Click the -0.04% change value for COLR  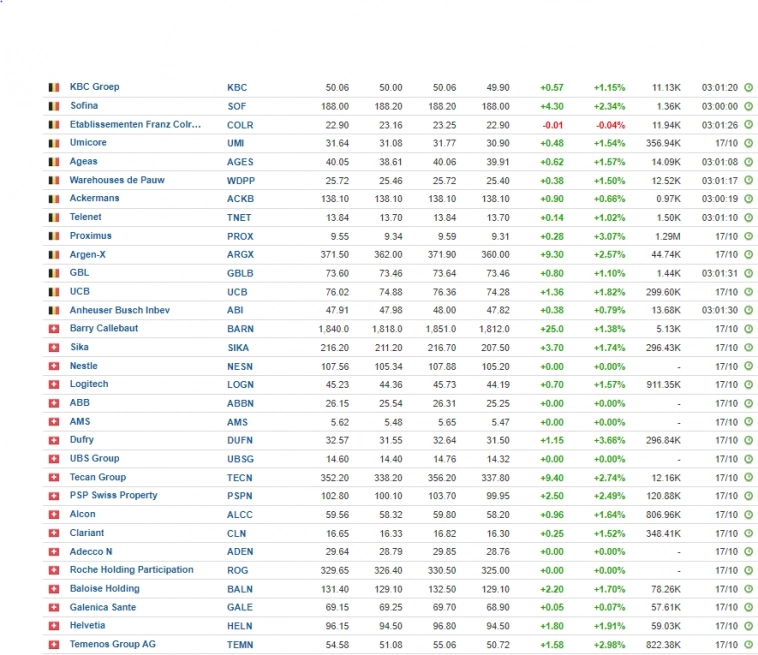608,125
